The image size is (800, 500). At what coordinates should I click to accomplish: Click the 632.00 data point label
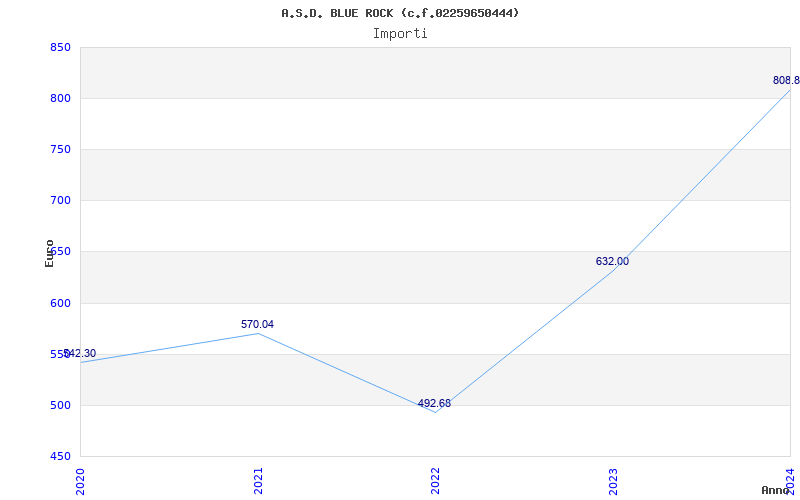612,261
